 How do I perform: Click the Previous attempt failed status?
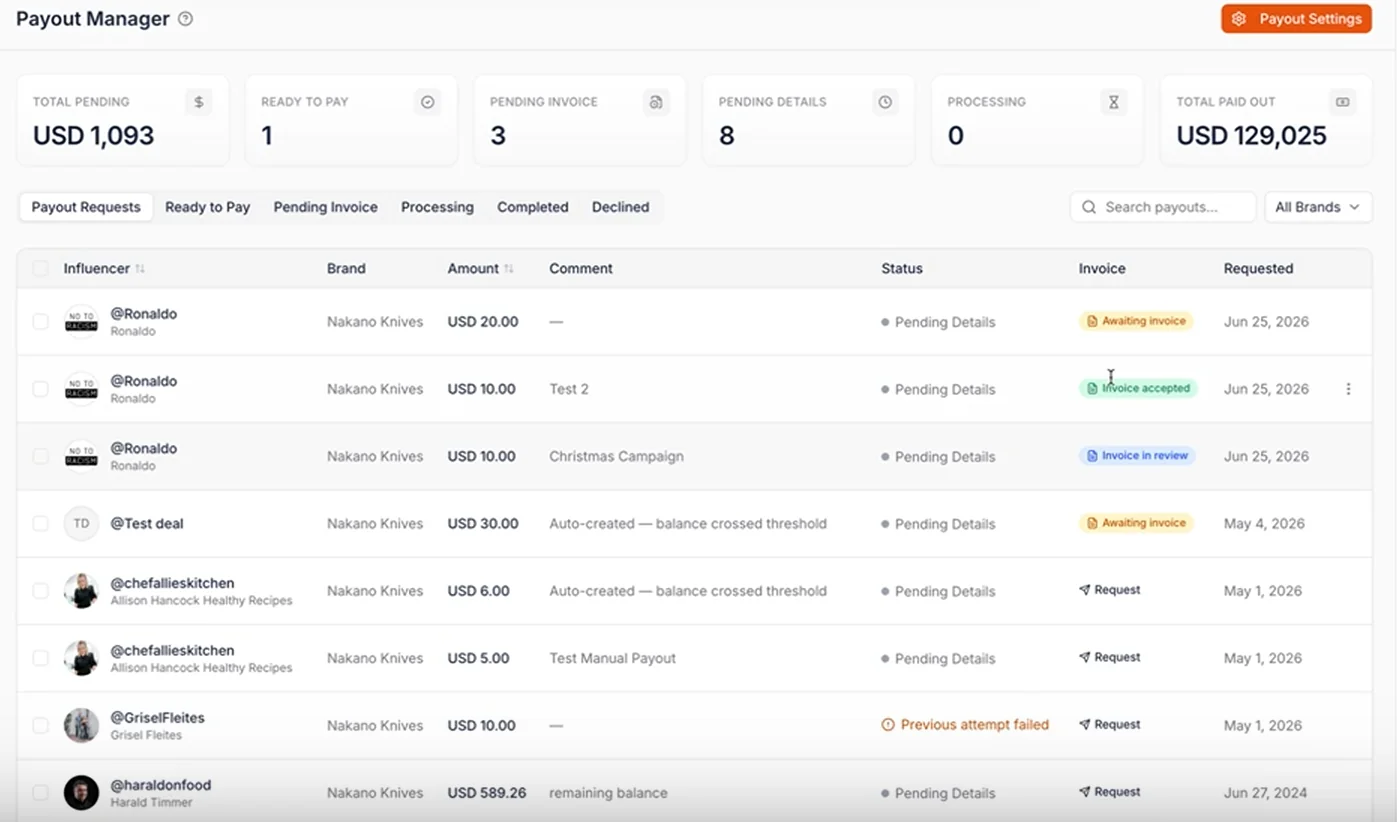click(x=965, y=725)
